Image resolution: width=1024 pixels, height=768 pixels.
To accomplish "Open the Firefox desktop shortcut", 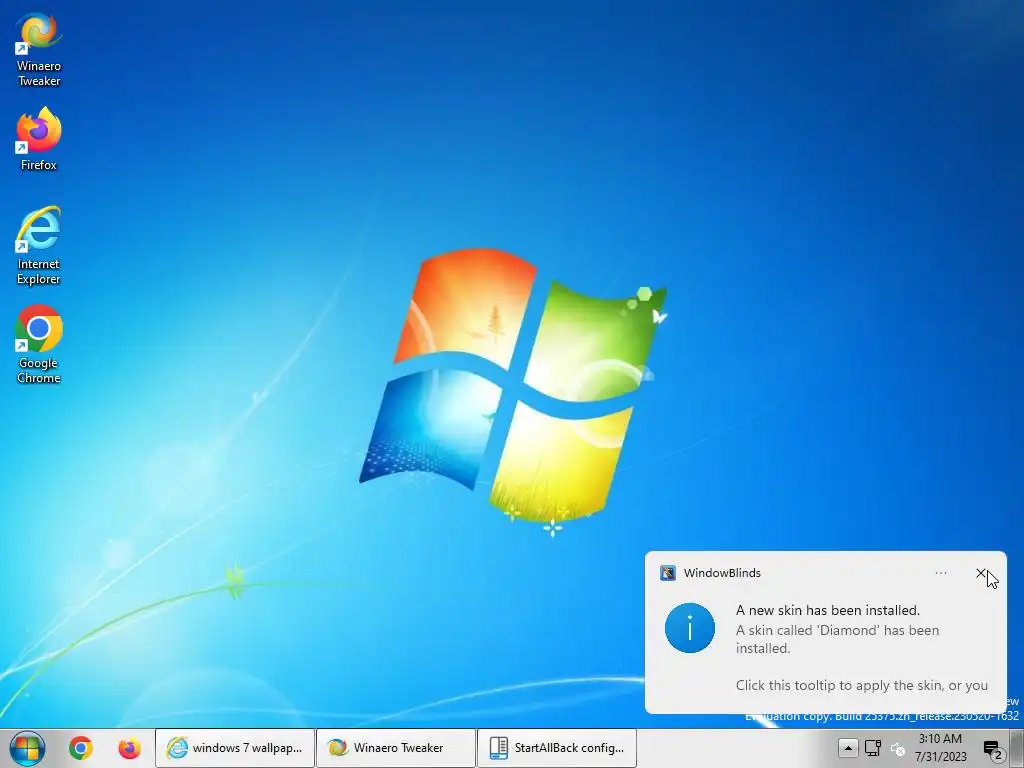I will 39,140.
